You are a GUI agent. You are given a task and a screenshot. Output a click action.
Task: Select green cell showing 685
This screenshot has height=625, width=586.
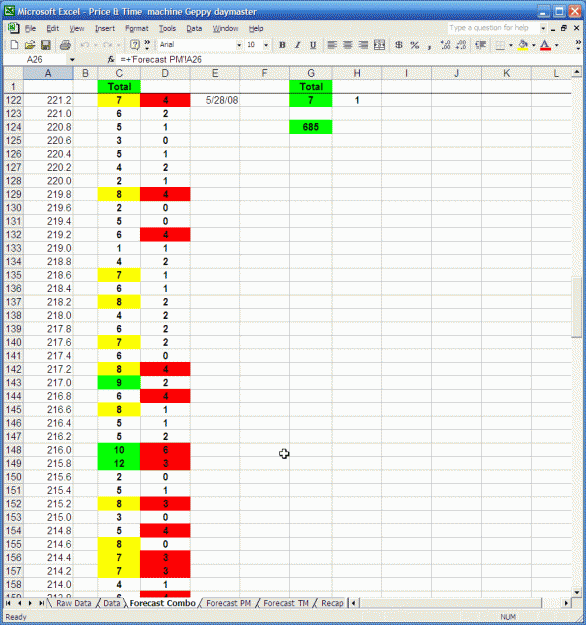[311, 127]
